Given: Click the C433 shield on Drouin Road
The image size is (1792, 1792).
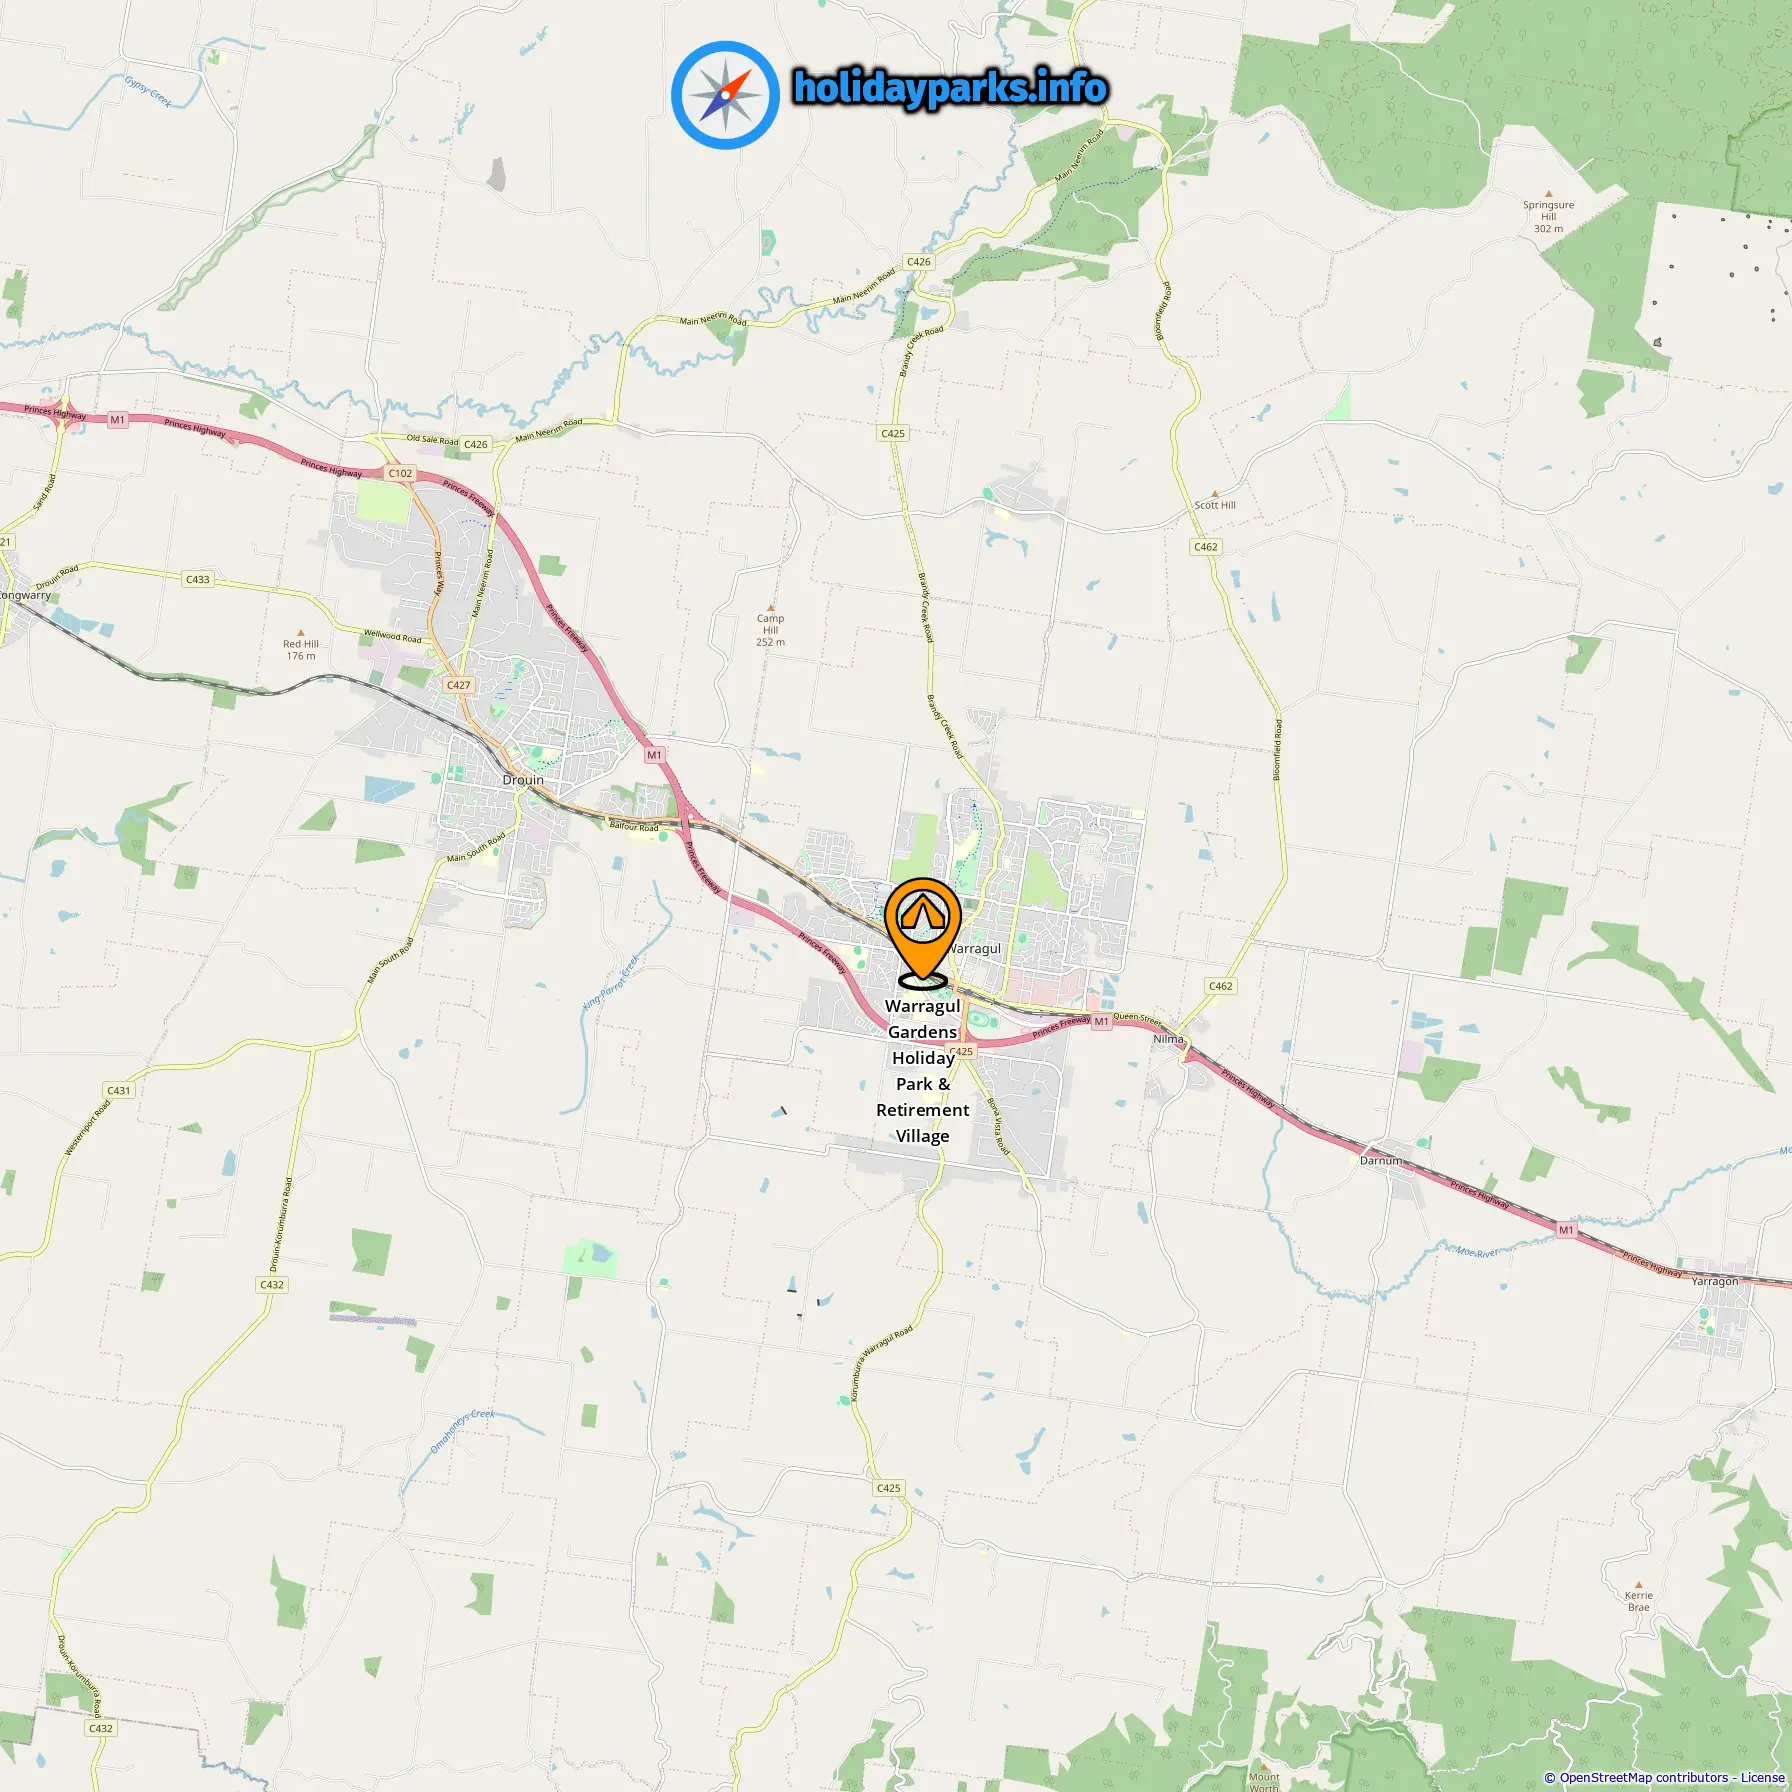Looking at the screenshot, I should pyautogui.click(x=198, y=579).
